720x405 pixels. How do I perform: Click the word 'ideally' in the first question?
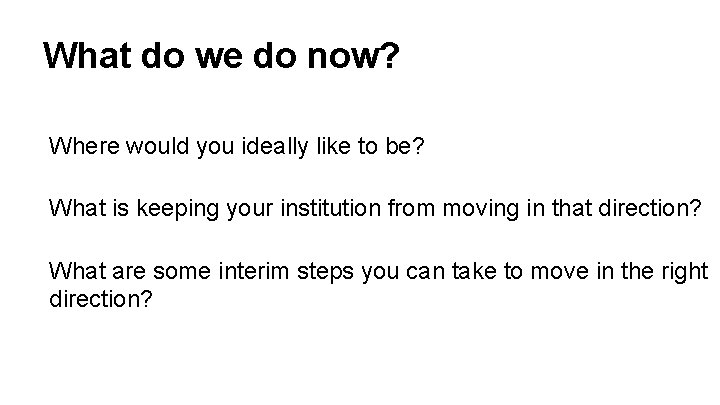tap(275, 147)
